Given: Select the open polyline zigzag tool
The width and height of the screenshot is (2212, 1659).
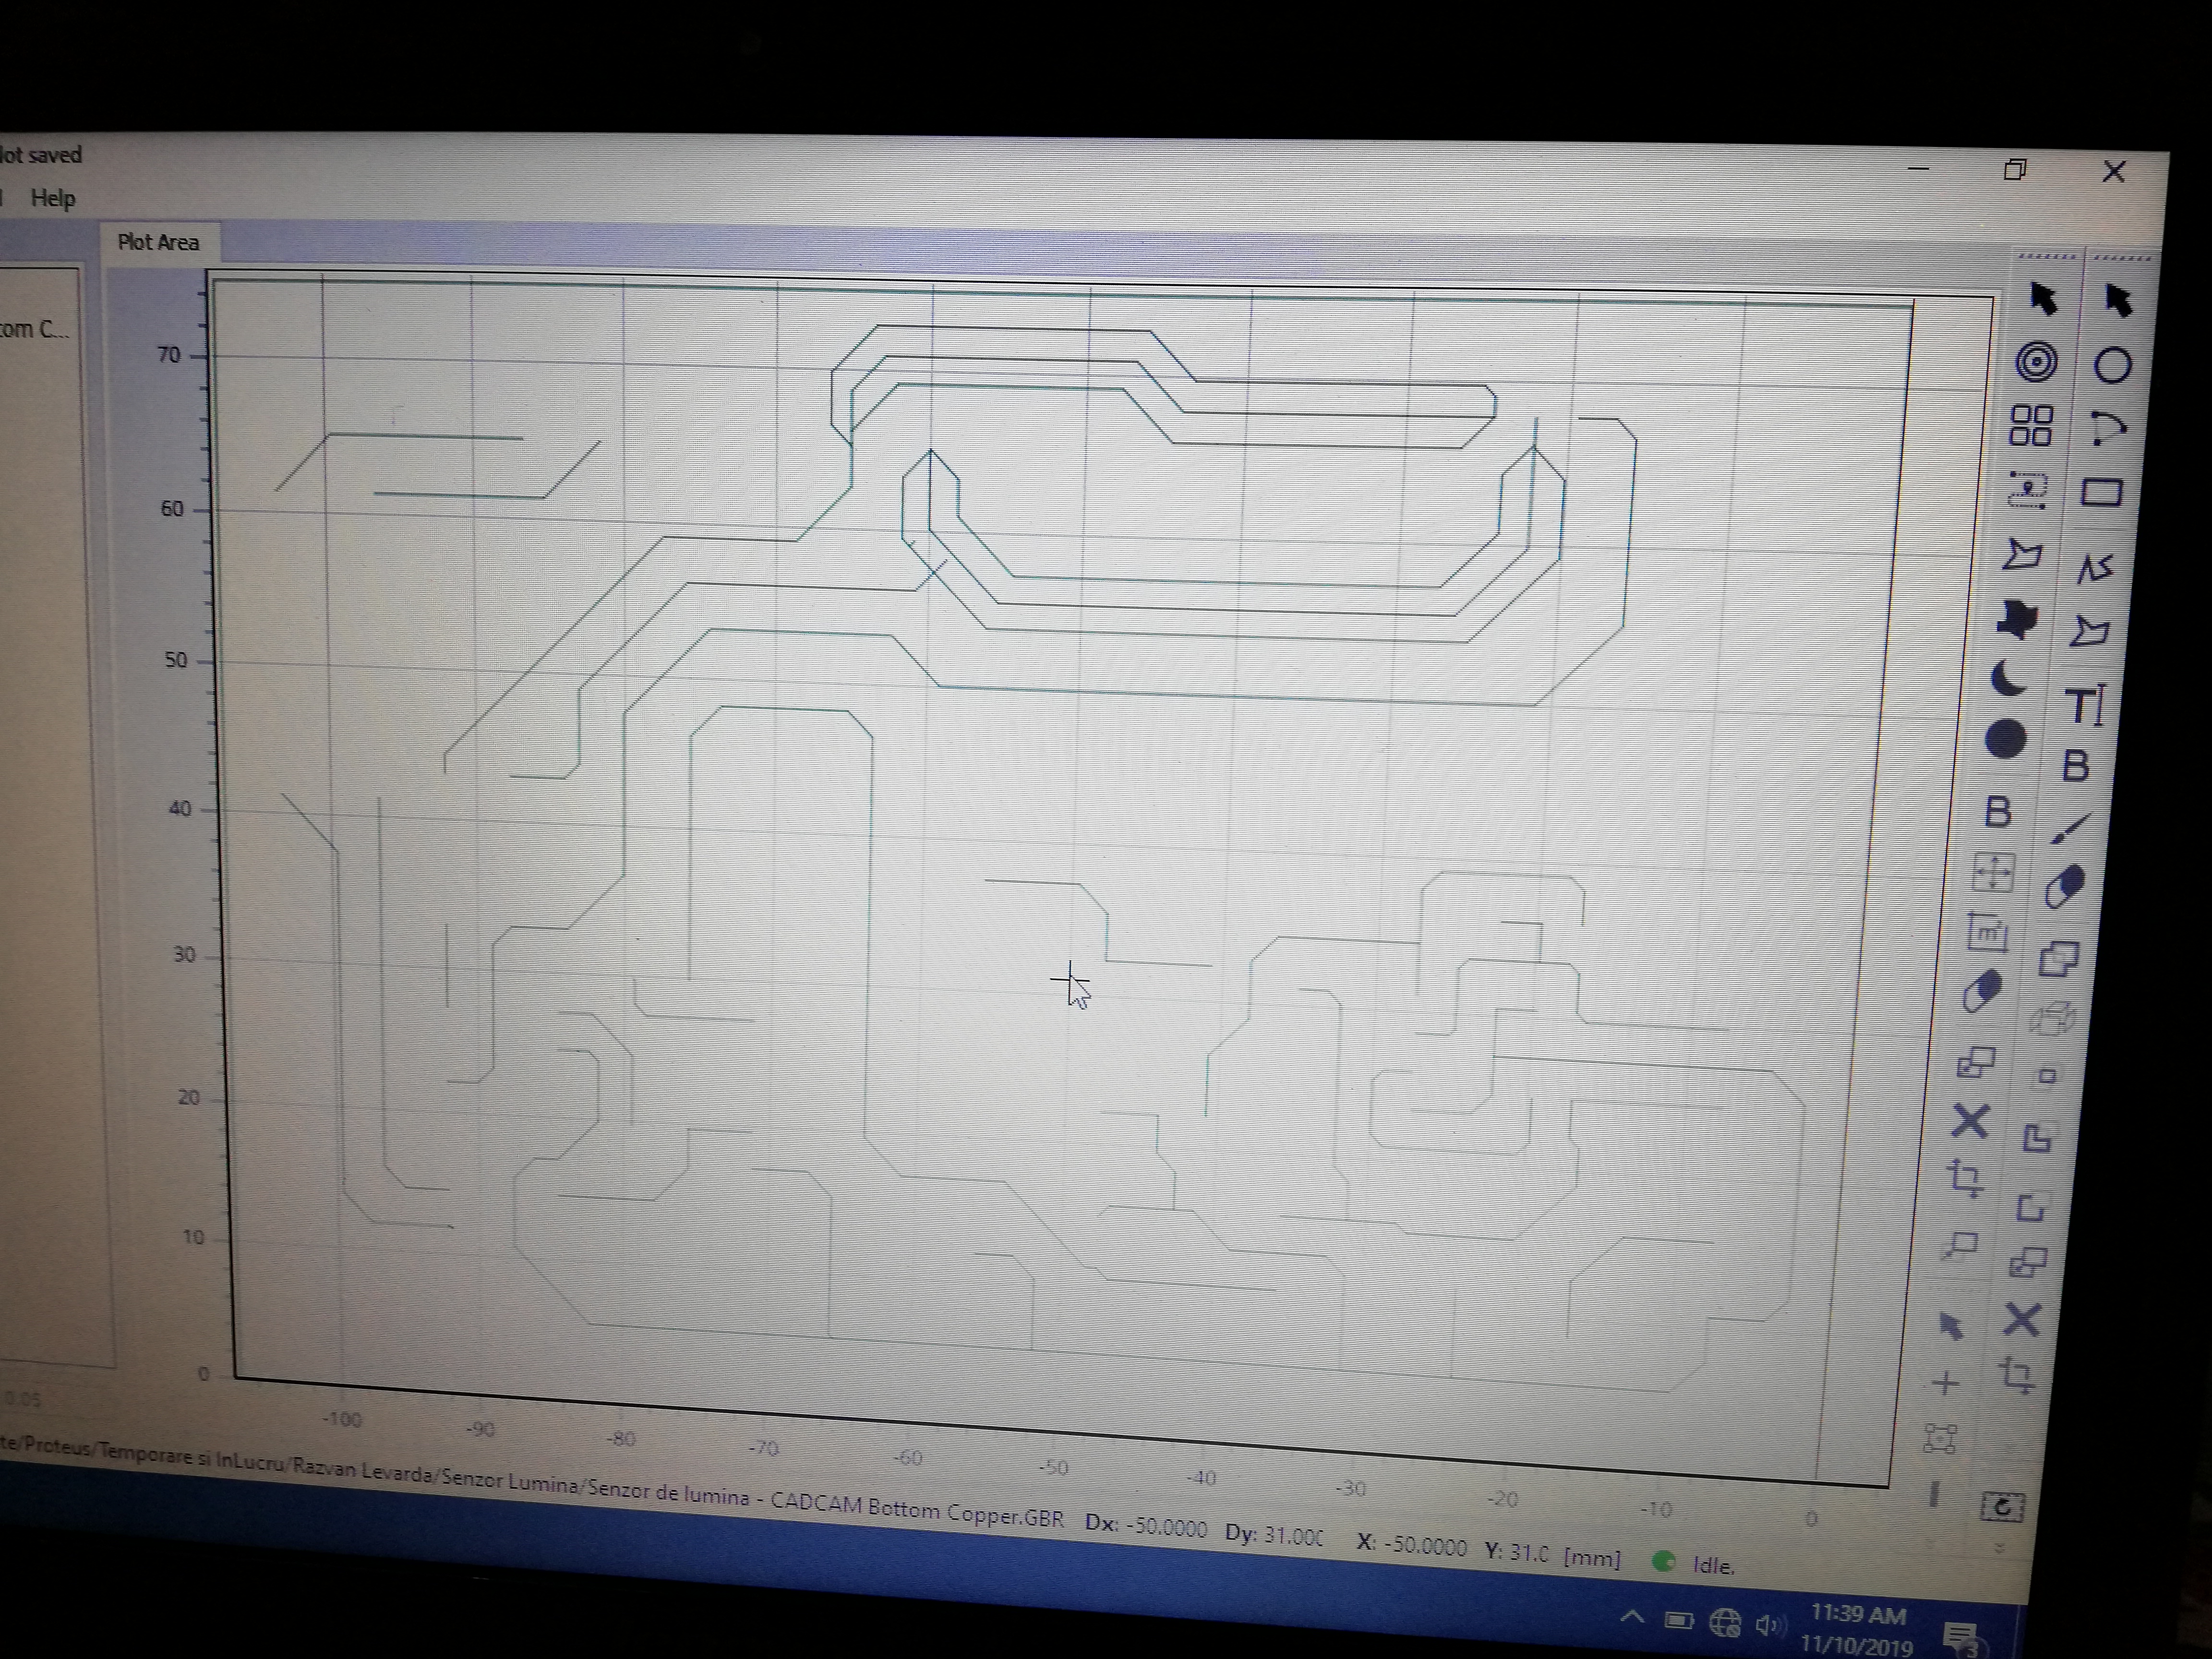Looking at the screenshot, I should (x=2094, y=568).
